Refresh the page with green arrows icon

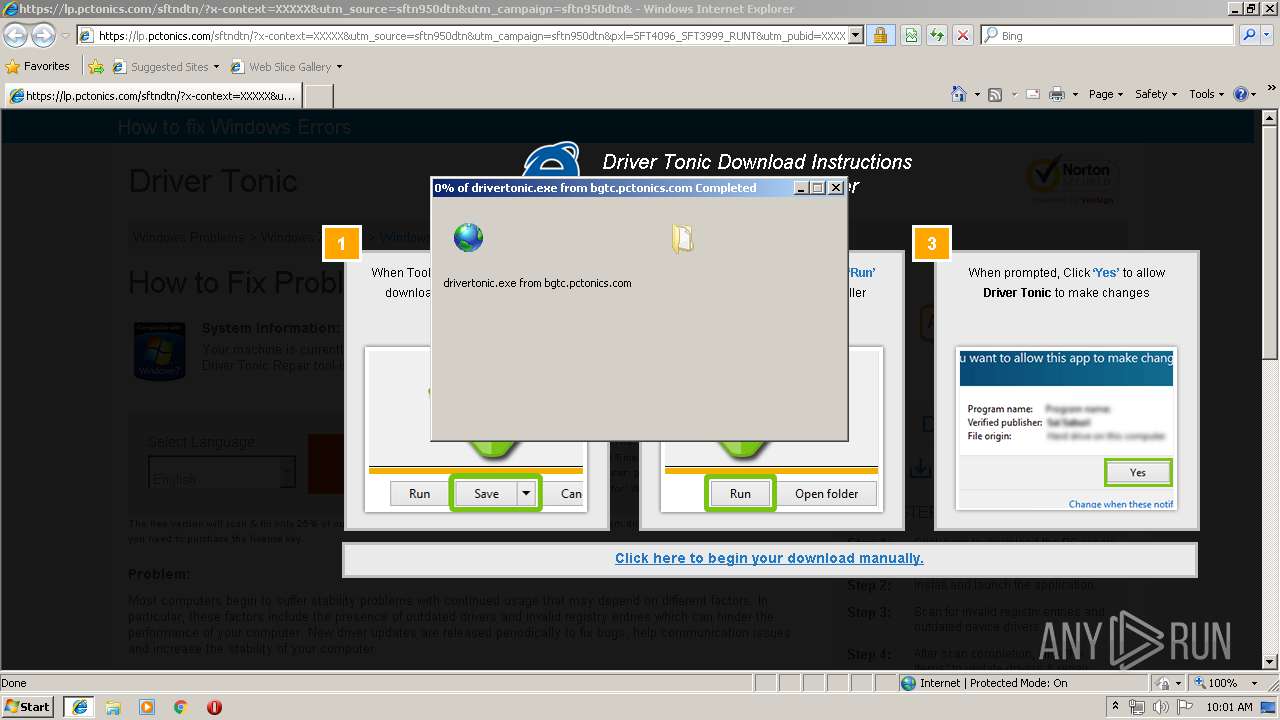coord(937,36)
